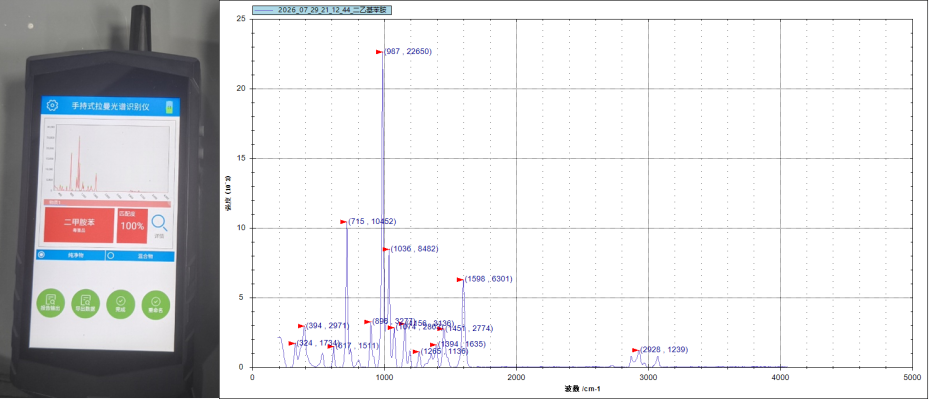Select the 纯净物 pure substance radio option
This screenshot has height=399, width=929.
pos(71,256)
